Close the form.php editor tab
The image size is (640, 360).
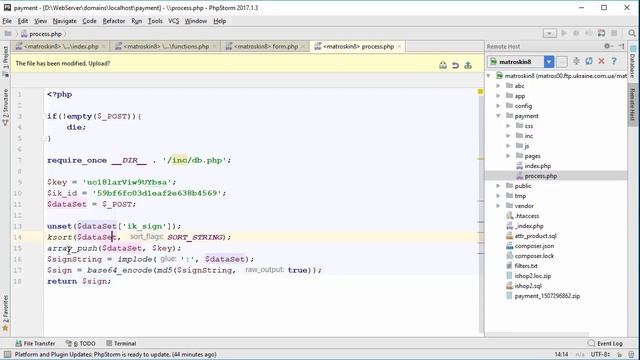tap(303, 47)
